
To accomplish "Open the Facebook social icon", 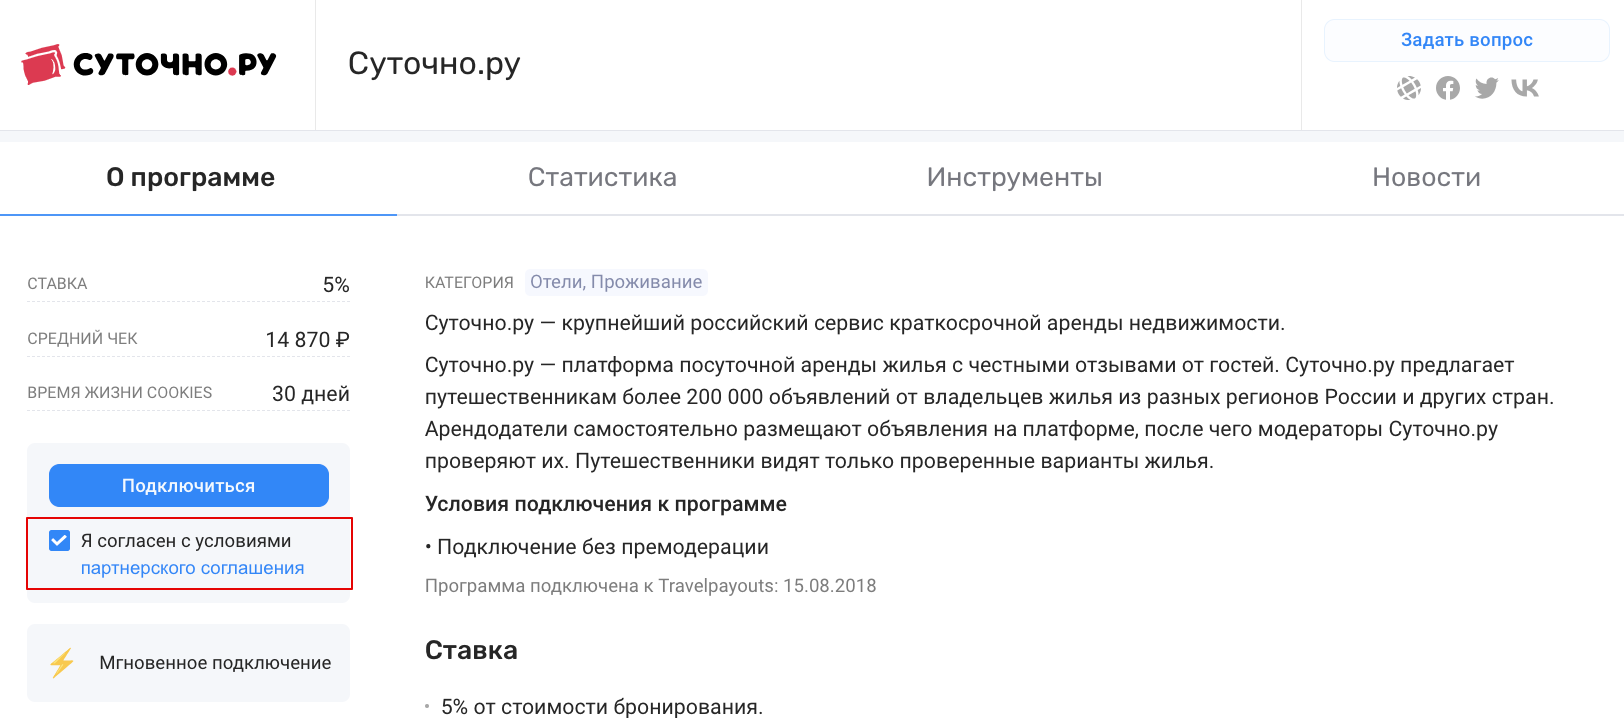I will click(1448, 88).
